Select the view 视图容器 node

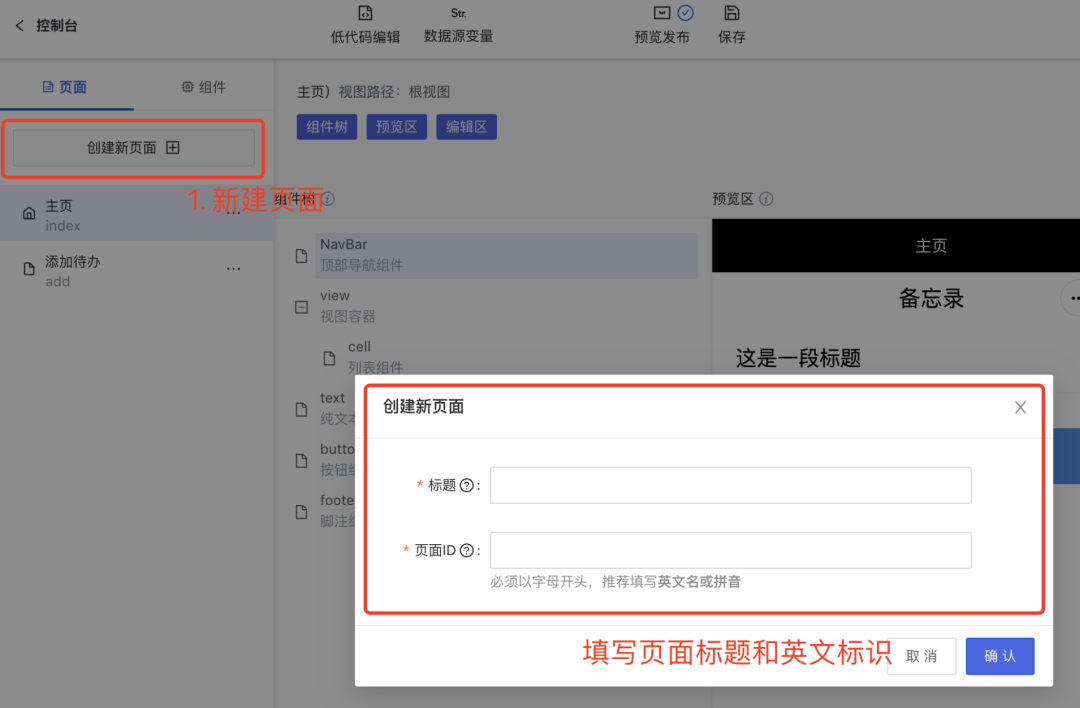[347, 306]
